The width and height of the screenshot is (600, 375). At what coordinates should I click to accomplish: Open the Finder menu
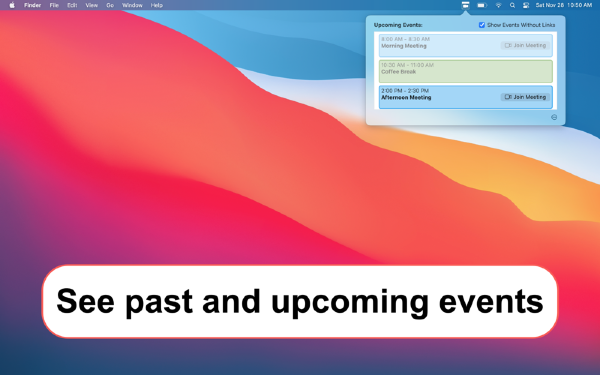pyautogui.click(x=33, y=5)
